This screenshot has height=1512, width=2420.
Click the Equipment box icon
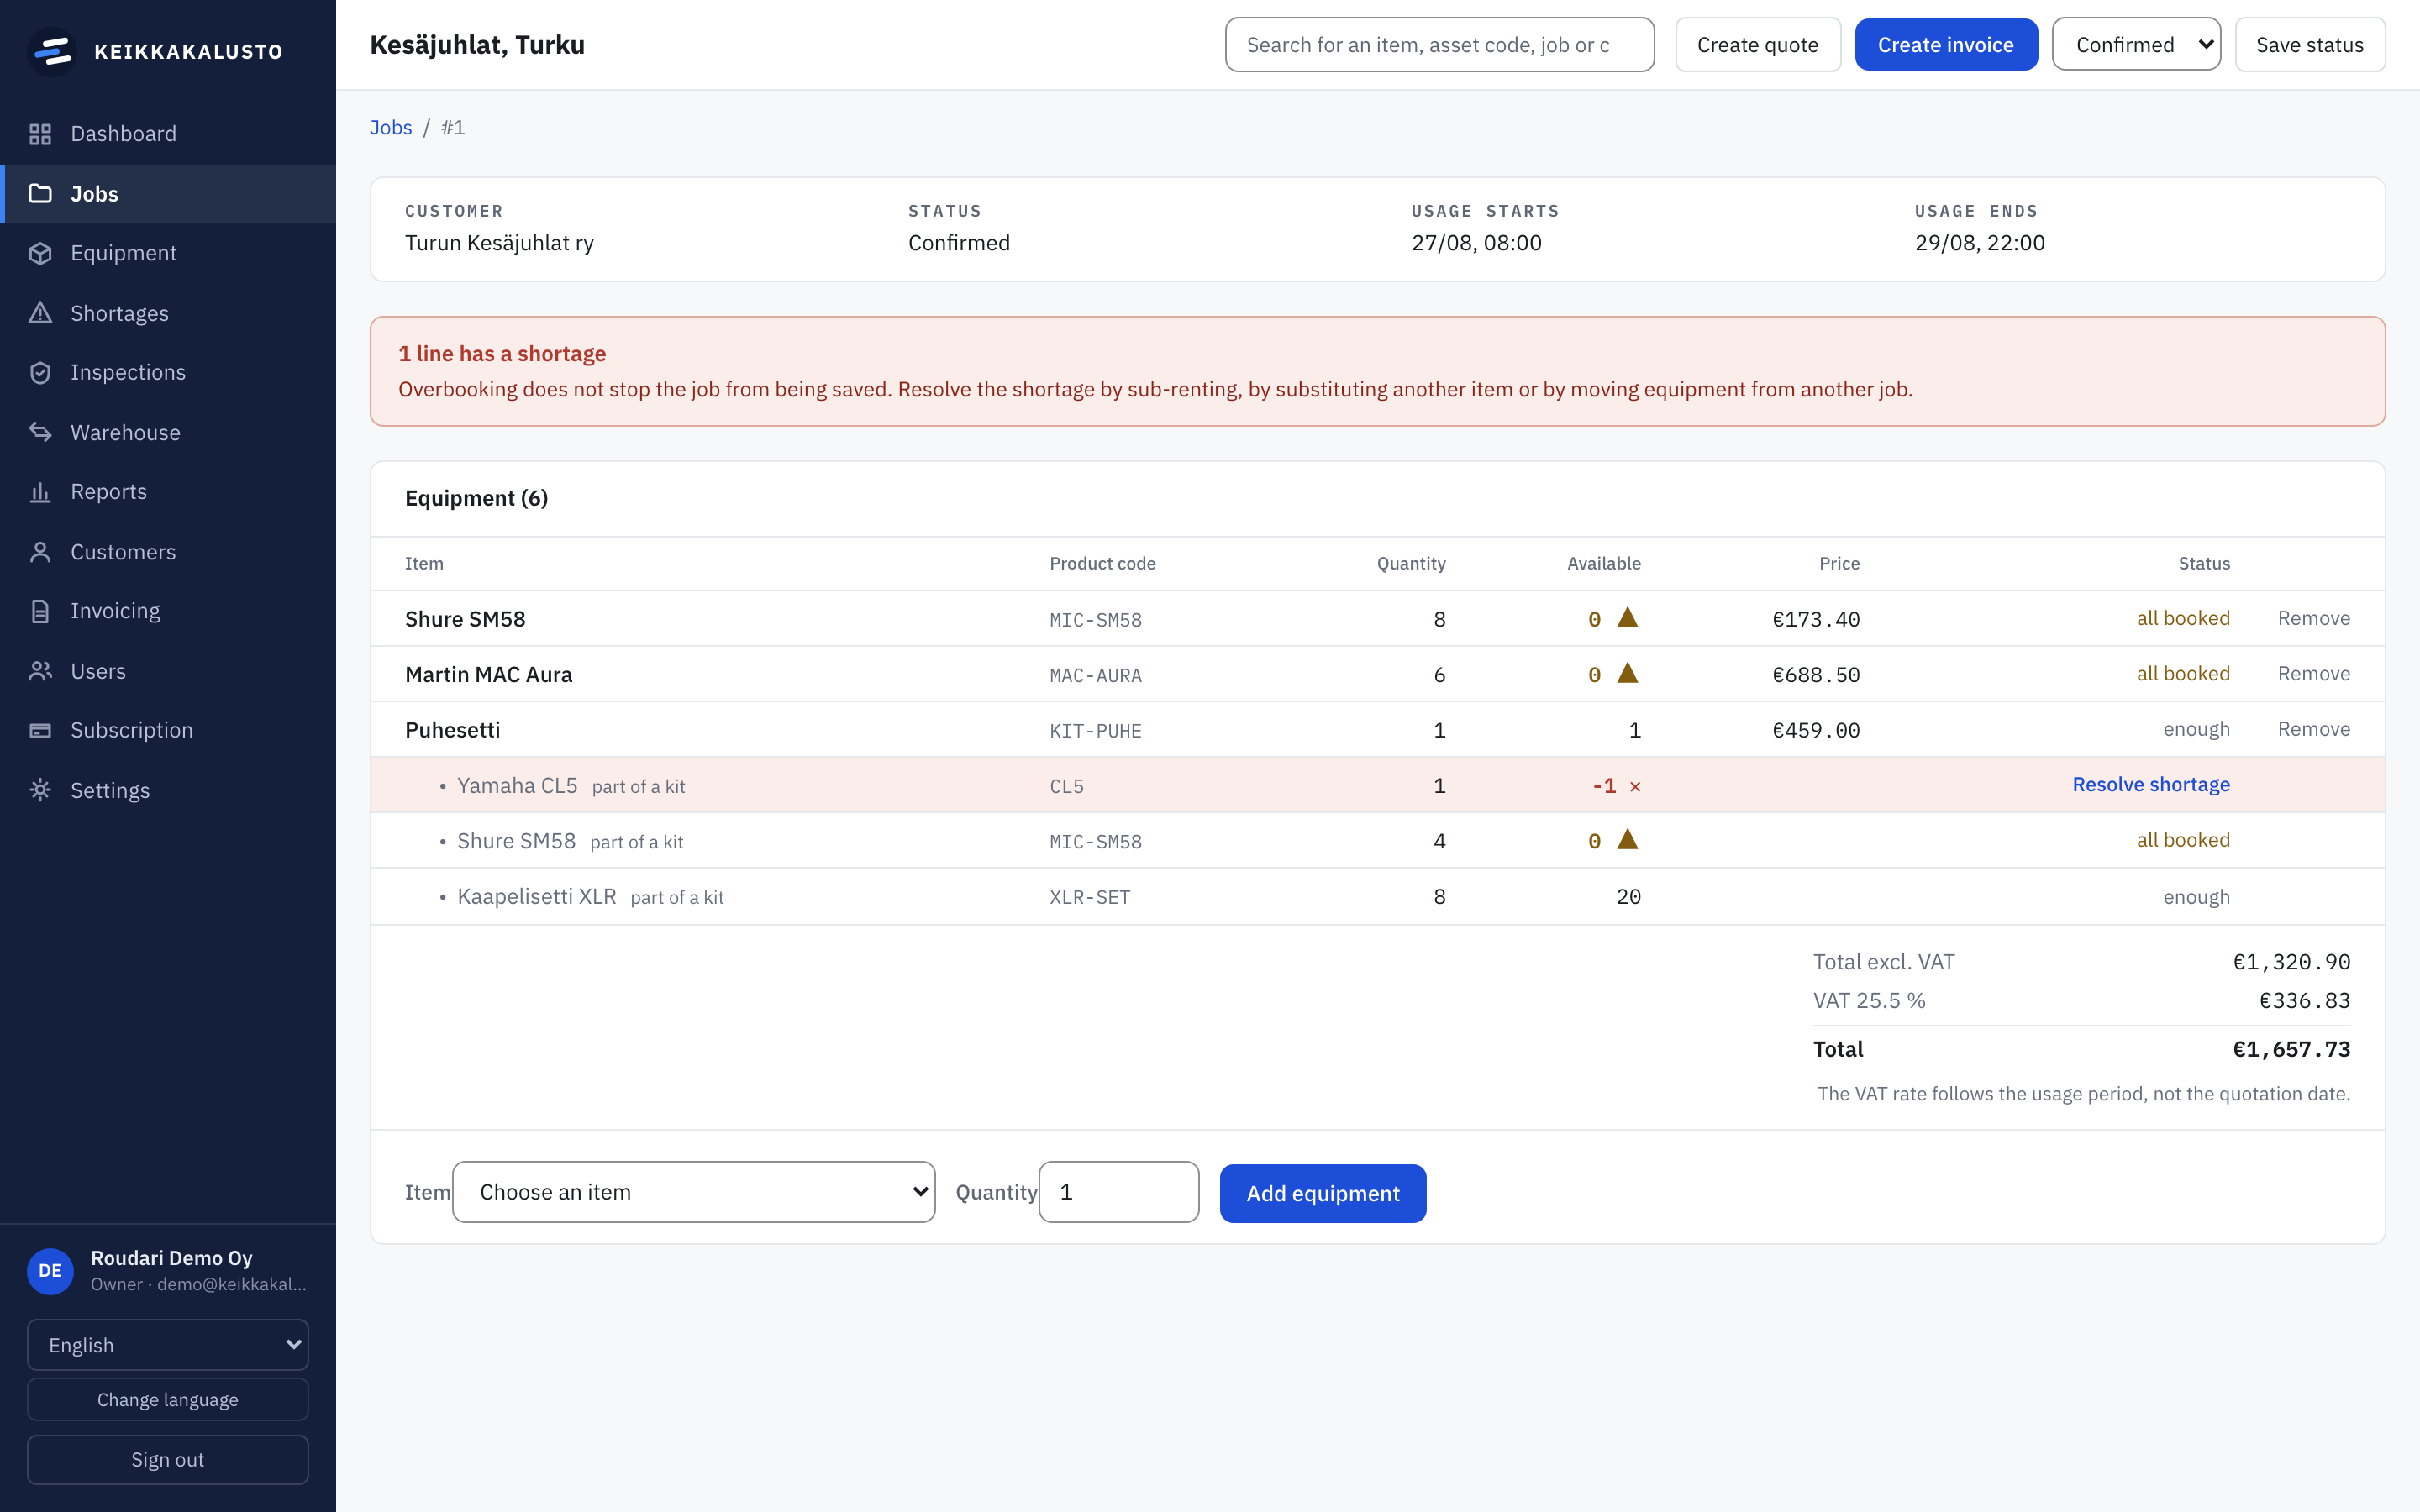click(x=40, y=253)
